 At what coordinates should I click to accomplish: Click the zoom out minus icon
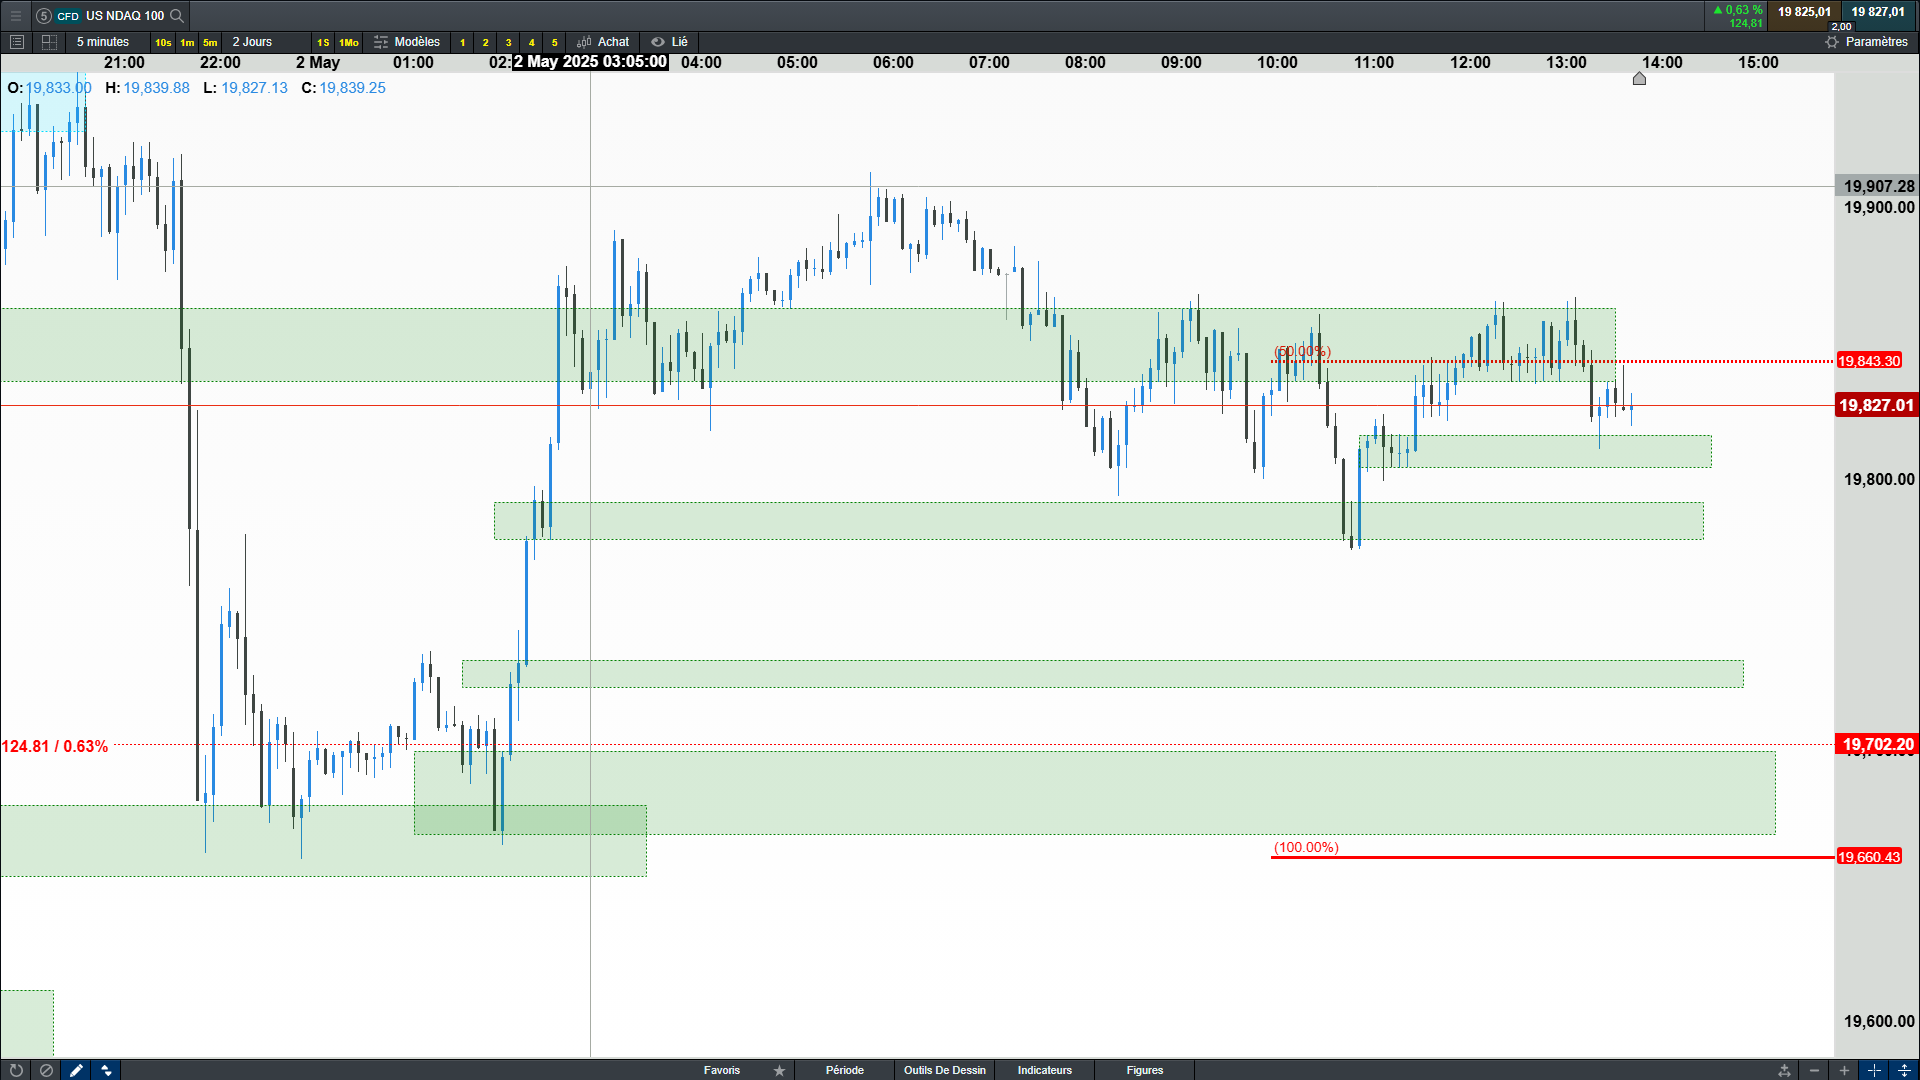pos(1814,1070)
